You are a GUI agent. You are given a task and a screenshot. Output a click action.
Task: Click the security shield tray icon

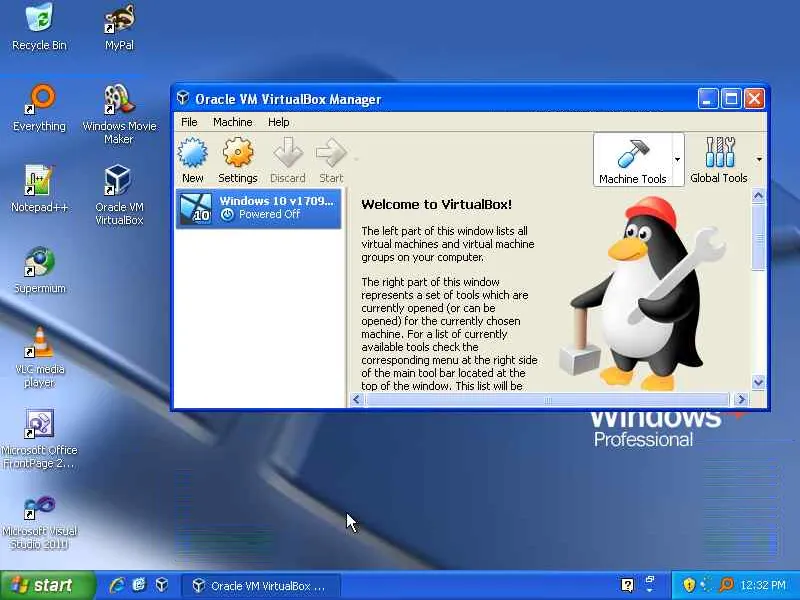[x=689, y=585]
